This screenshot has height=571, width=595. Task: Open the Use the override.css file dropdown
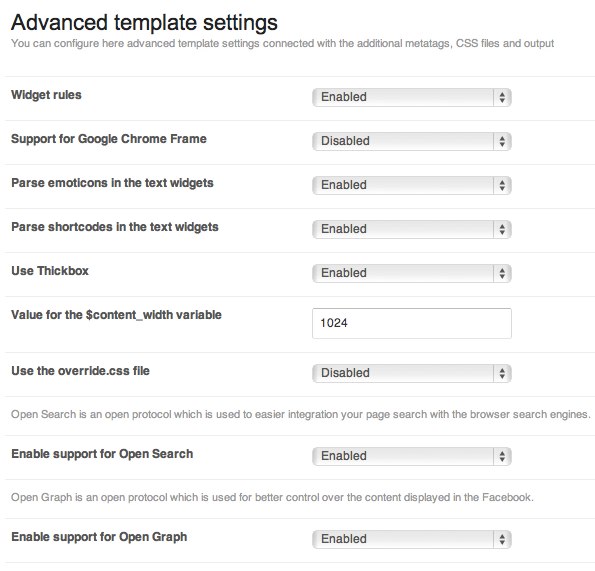tap(412, 373)
